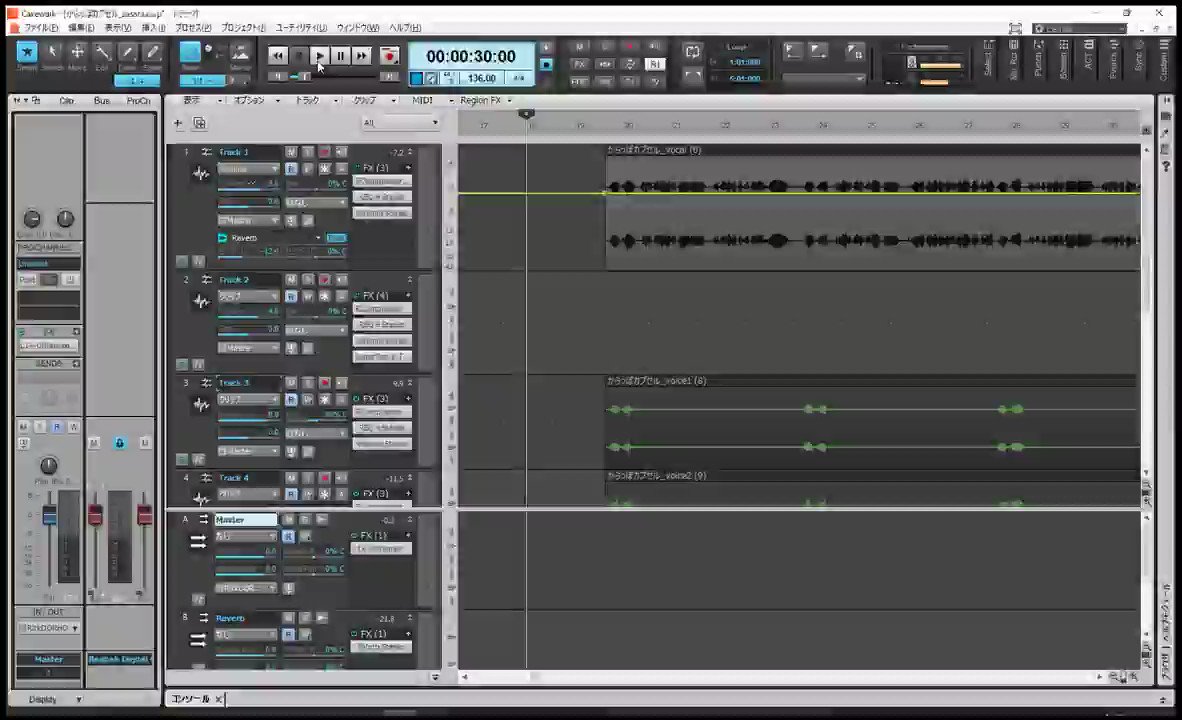Switch to the Bus tab in inspector
Image resolution: width=1182 pixels, height=720 pixels.
click(x=102, y=100)
